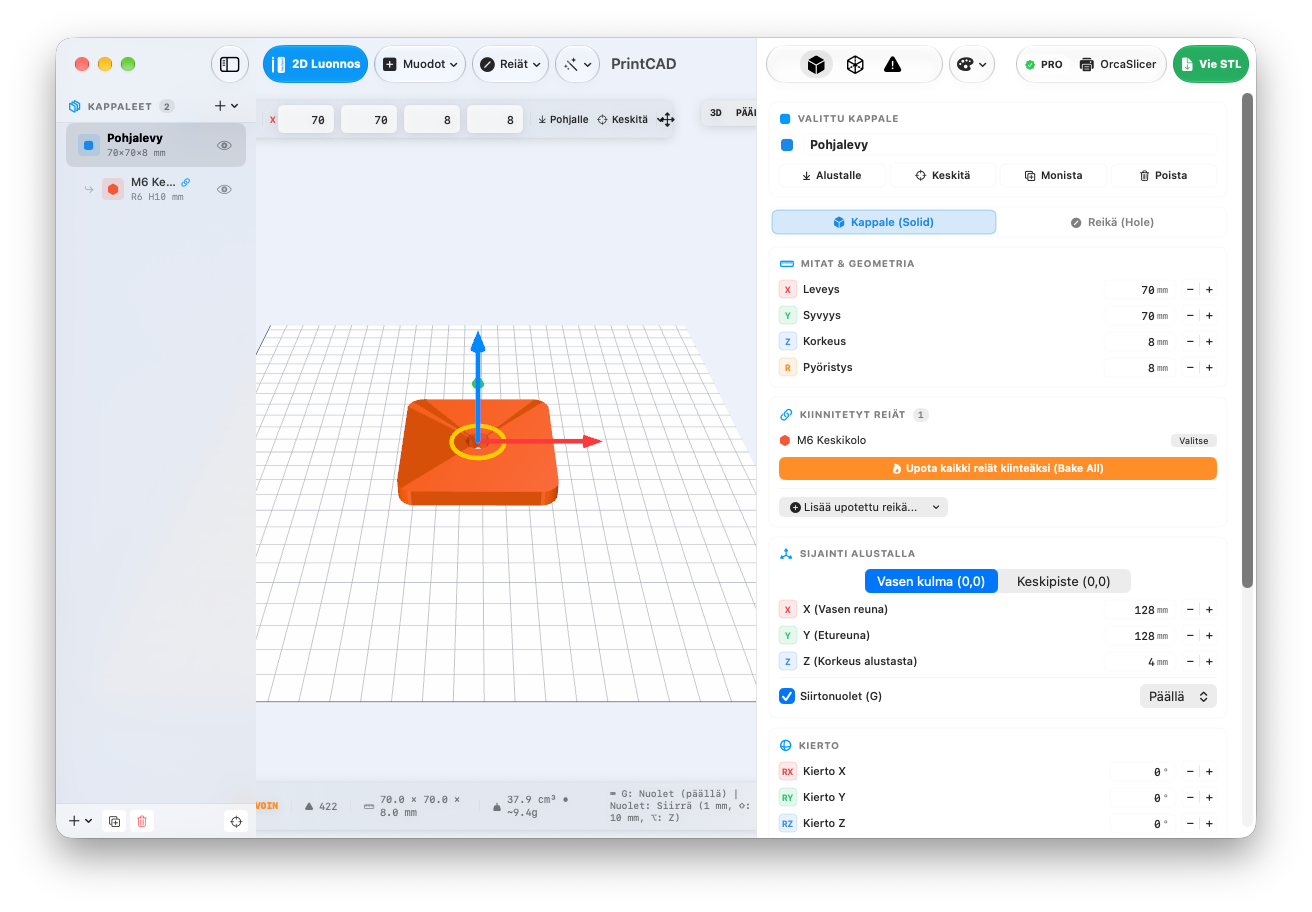The image size is (1312, 912).
Task: Toggle visibility of Pohjalevy object
Action: (225, 145)
